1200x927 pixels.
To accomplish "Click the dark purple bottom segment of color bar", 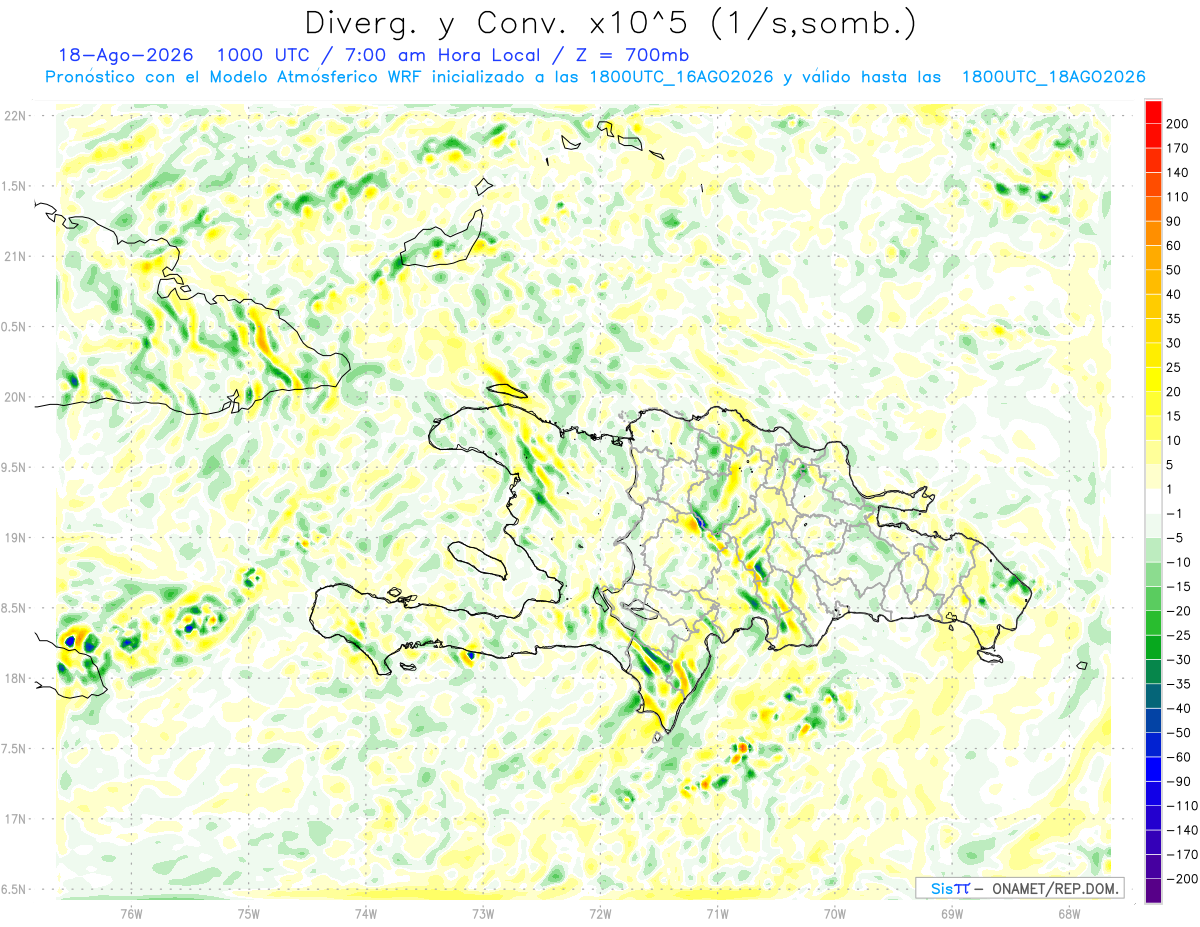I will point(1153,891).
